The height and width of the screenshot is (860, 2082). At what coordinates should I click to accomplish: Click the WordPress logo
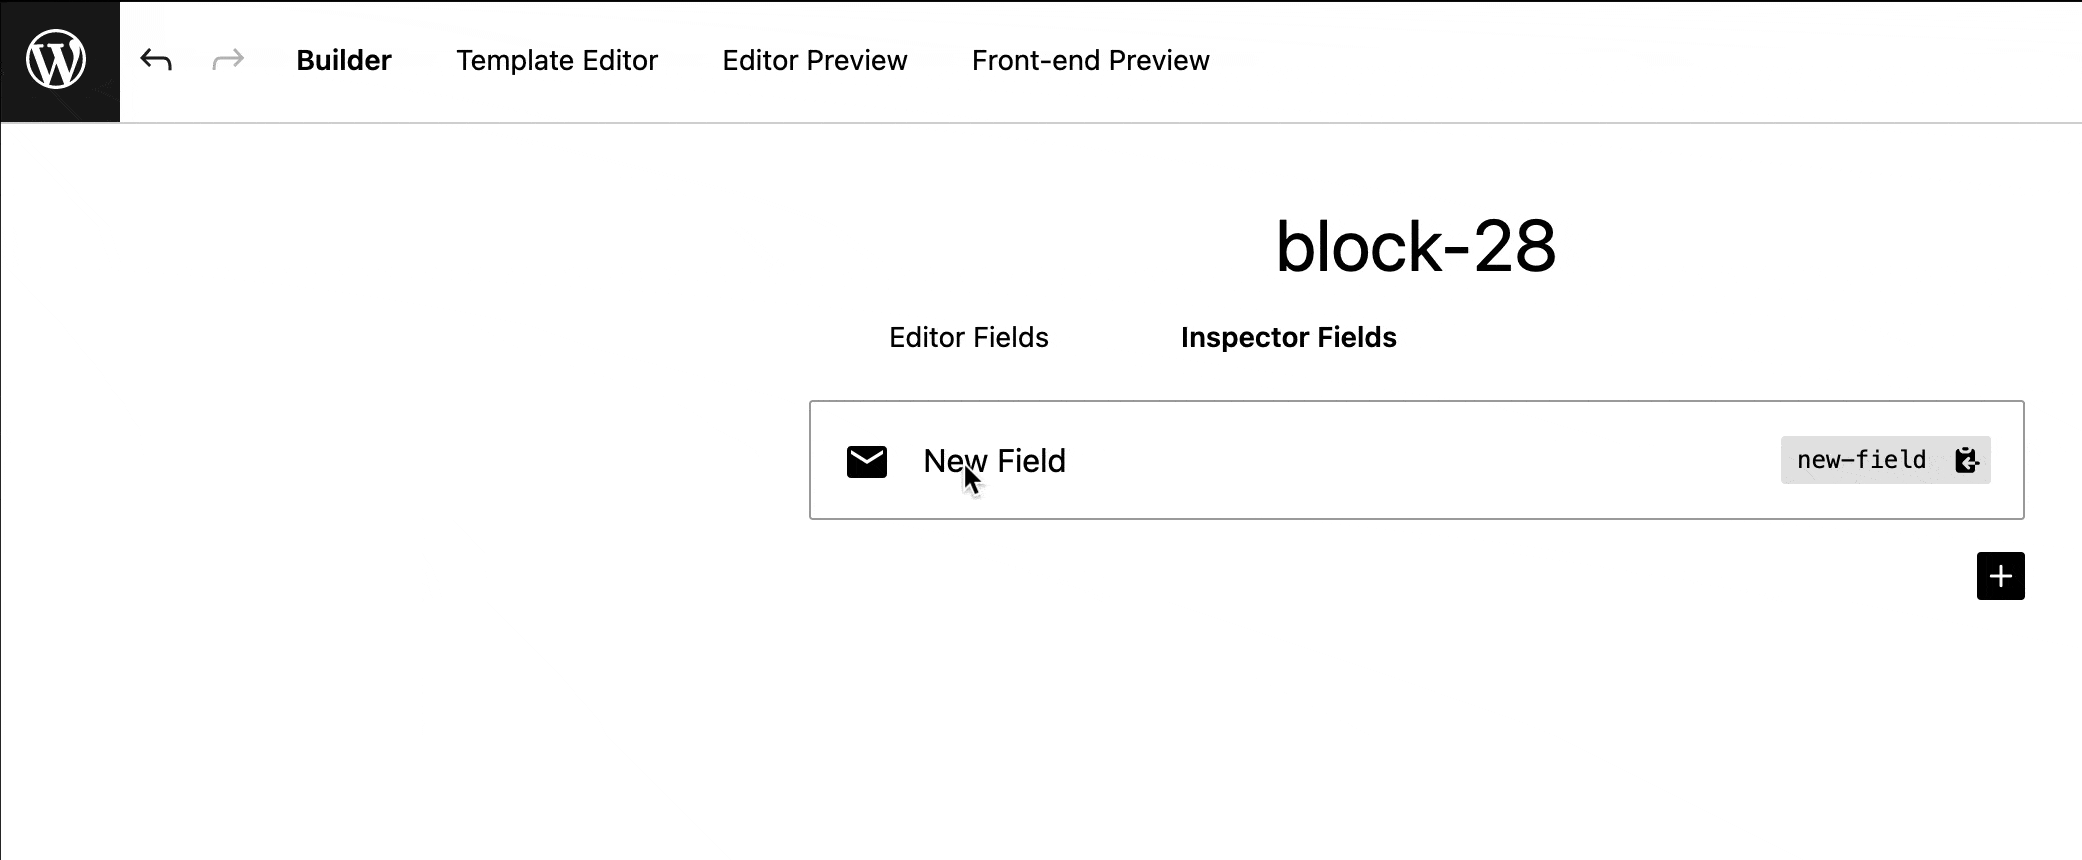click(x=58, y=59)
